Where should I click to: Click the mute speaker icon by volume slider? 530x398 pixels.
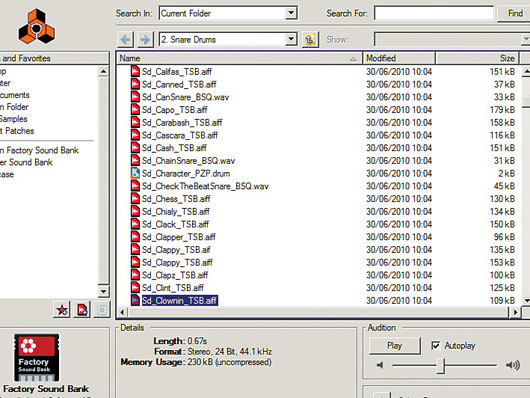[380, 365]
